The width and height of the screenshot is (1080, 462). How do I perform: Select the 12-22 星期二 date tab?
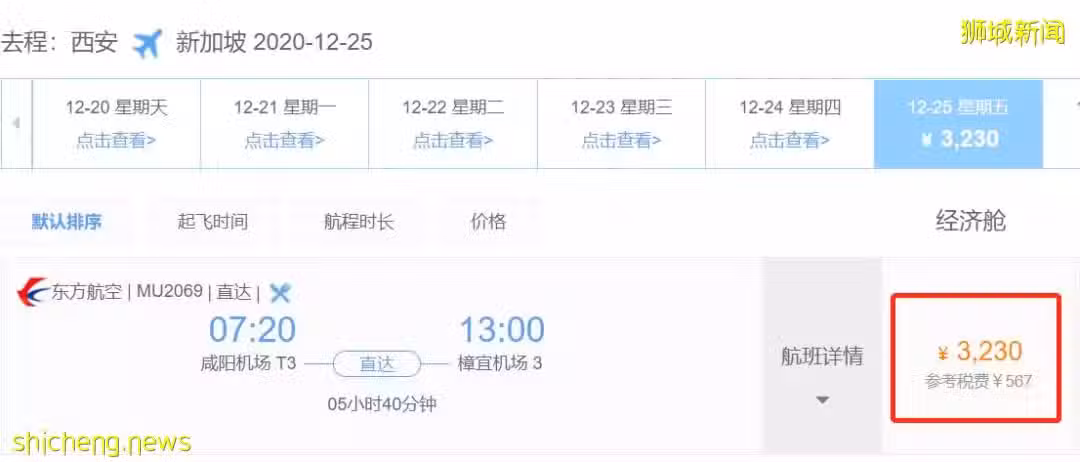[453, 124]
